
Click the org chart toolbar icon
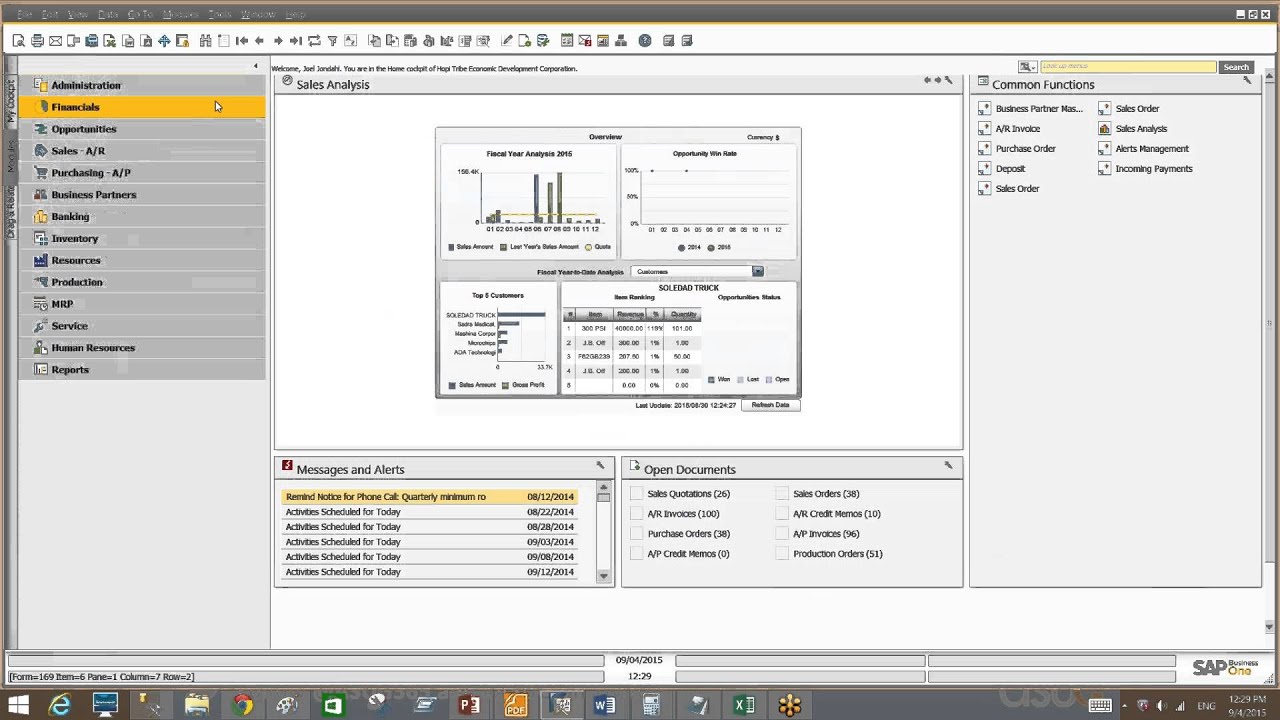(621, 41)
